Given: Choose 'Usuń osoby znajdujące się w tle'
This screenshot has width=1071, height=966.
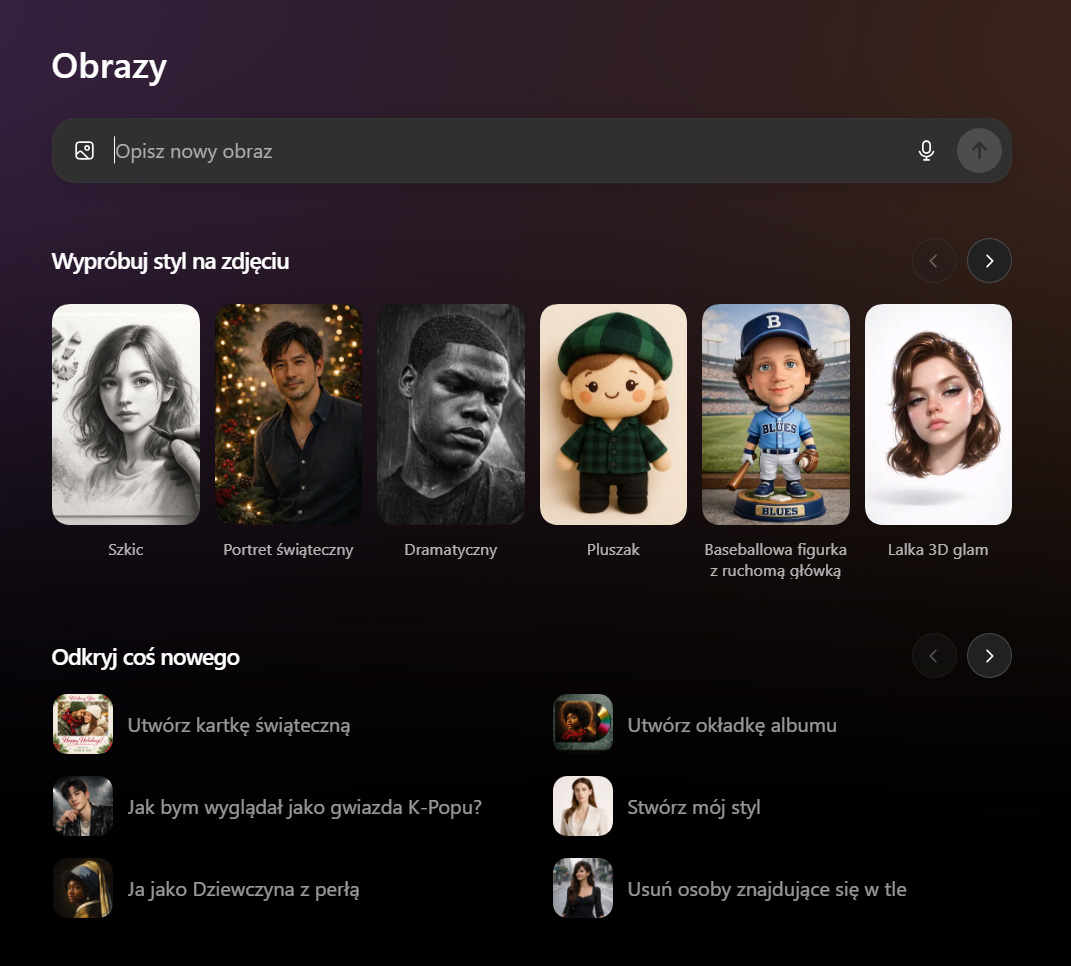Looking at the screenshot, I should tap(766, 889).
